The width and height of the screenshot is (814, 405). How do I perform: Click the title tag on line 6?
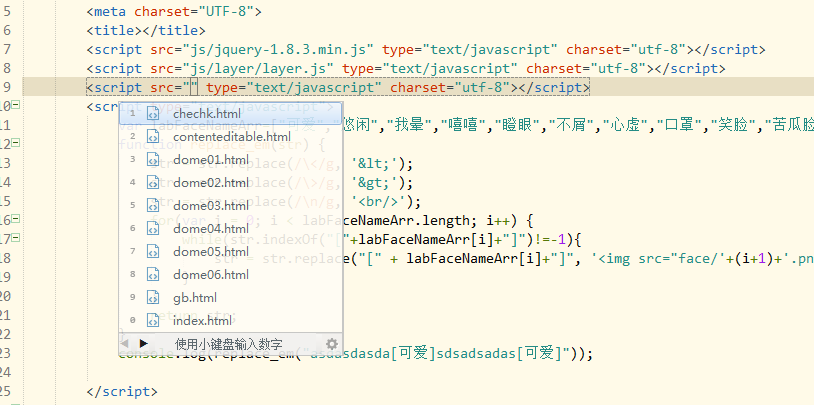[x=146, y=31]
